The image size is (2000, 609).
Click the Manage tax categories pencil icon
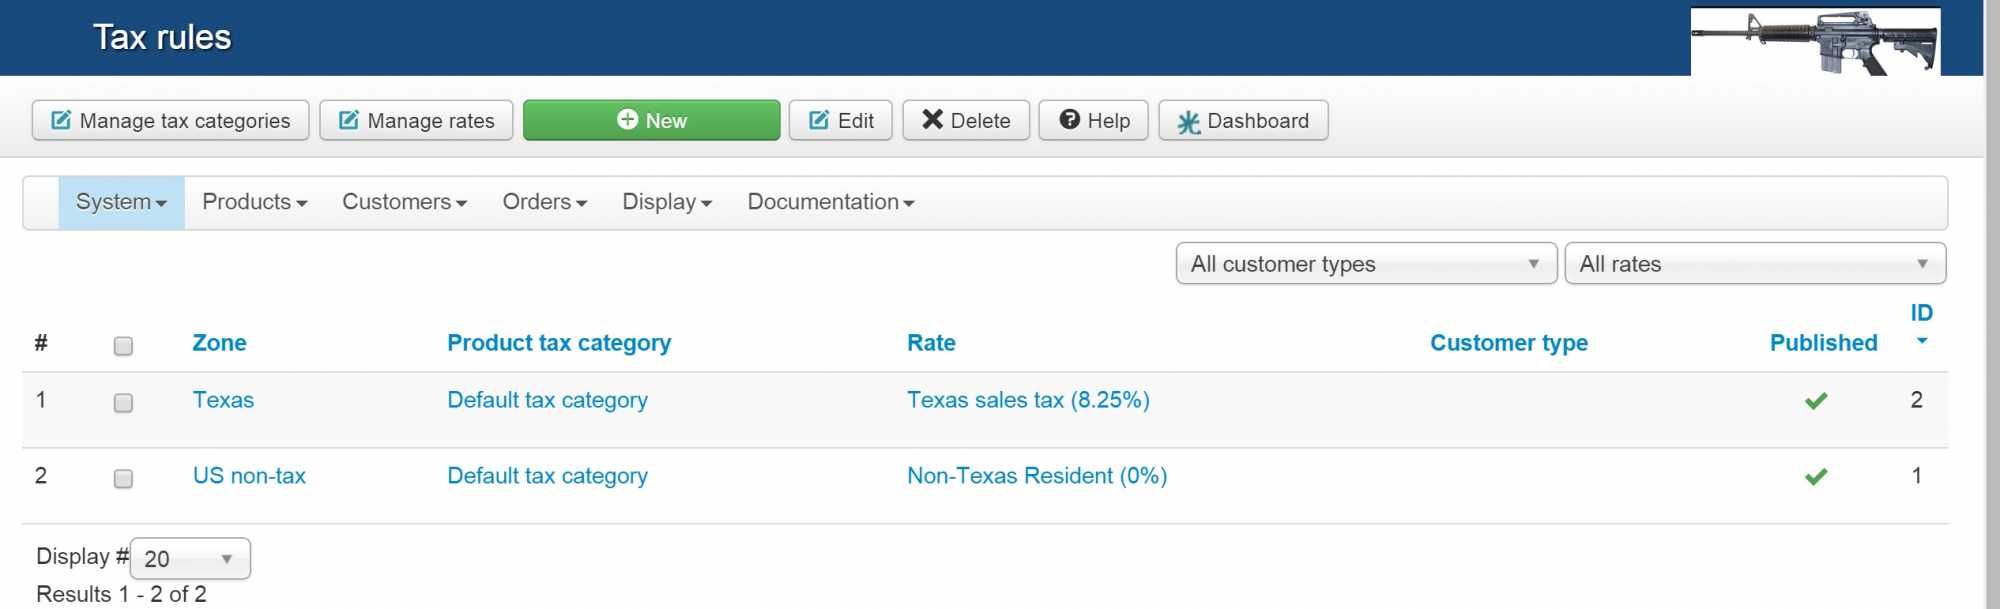pos(61,120)
